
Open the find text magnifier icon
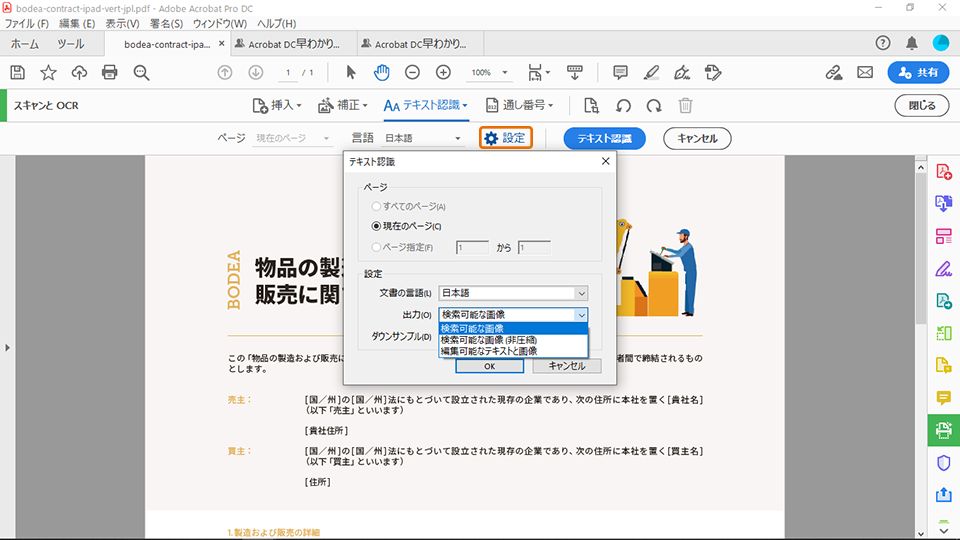click(141, 73)
